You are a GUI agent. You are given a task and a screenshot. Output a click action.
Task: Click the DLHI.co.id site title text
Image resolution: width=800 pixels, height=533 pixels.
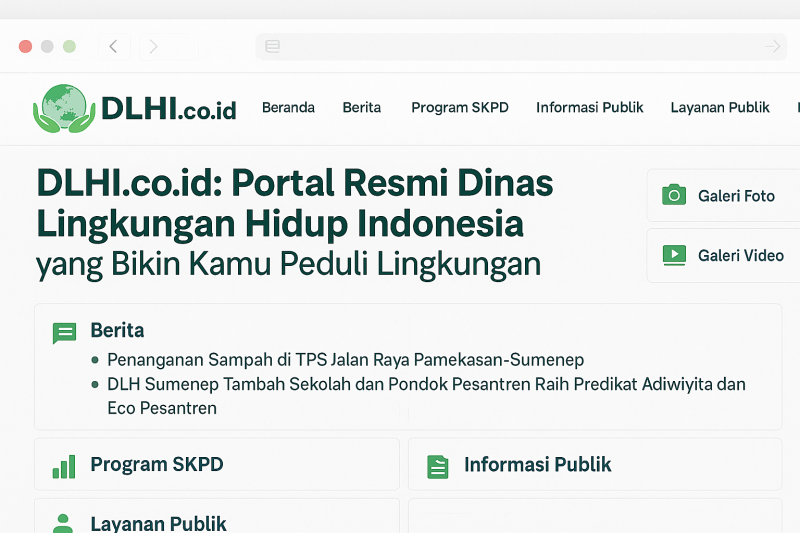(169, 109)
